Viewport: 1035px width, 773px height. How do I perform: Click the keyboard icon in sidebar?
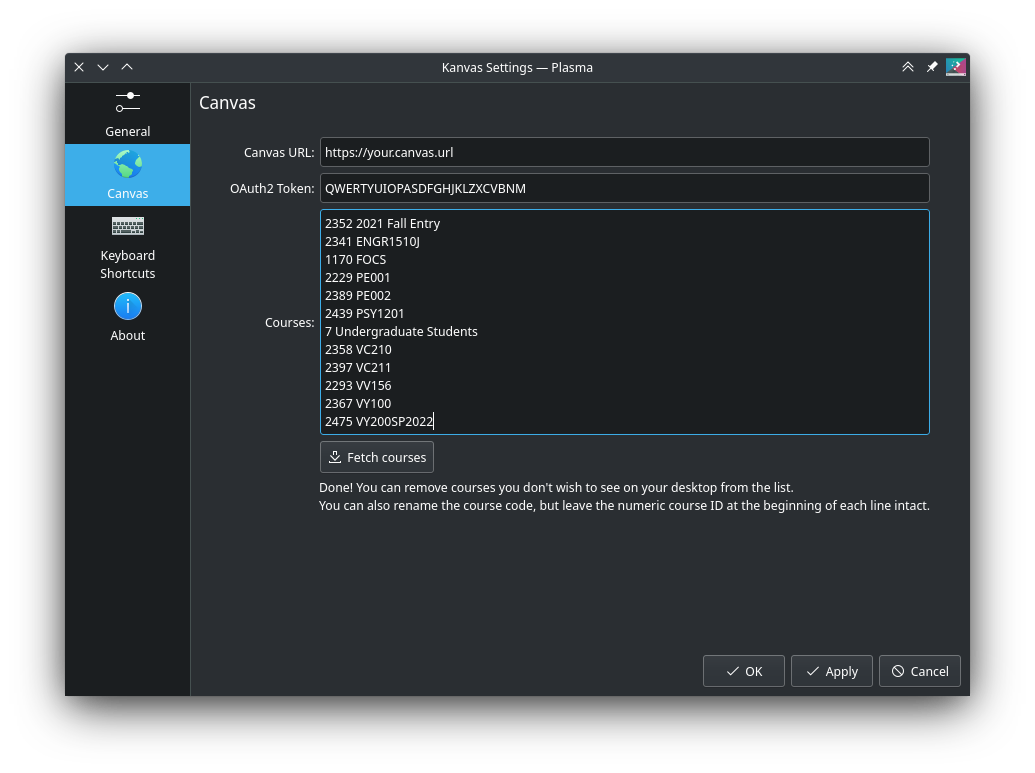[127, 226]
